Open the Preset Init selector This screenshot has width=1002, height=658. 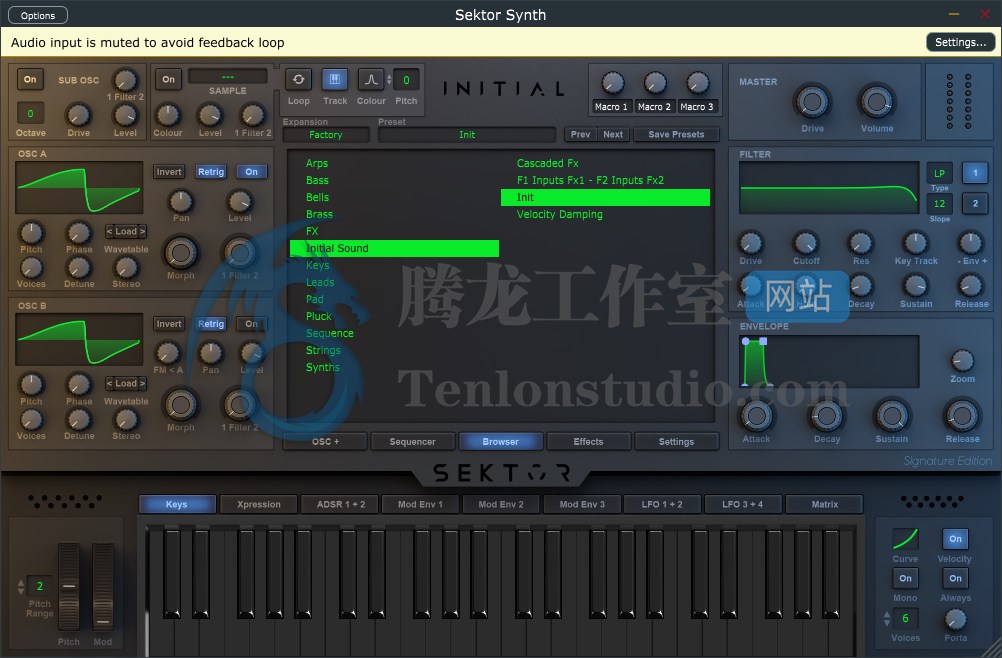tap(467, 135)
